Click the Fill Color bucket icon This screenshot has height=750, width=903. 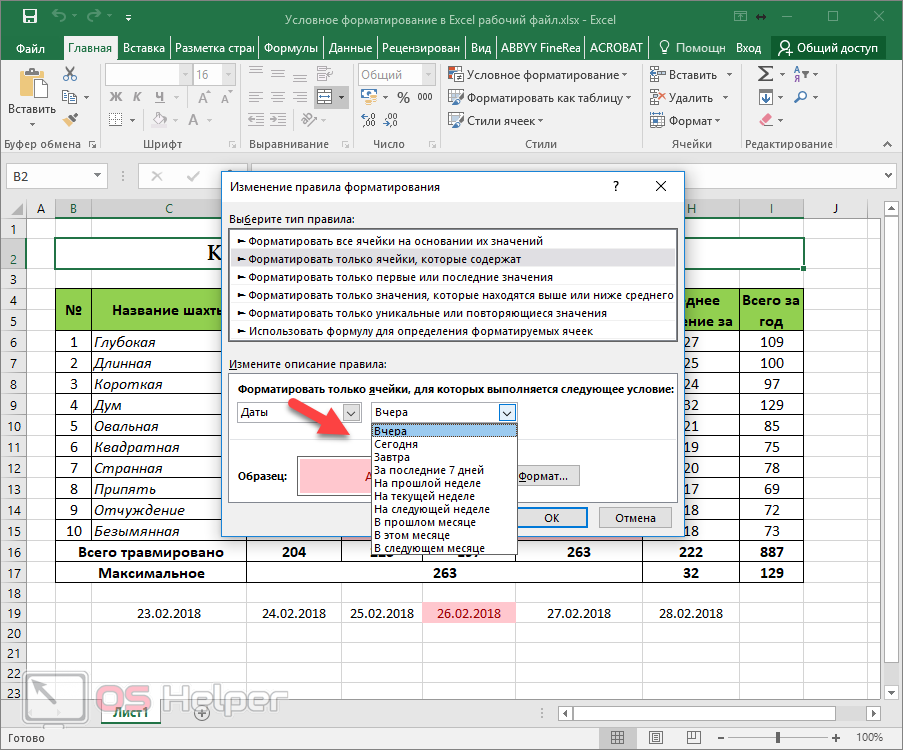coord(160,120)
